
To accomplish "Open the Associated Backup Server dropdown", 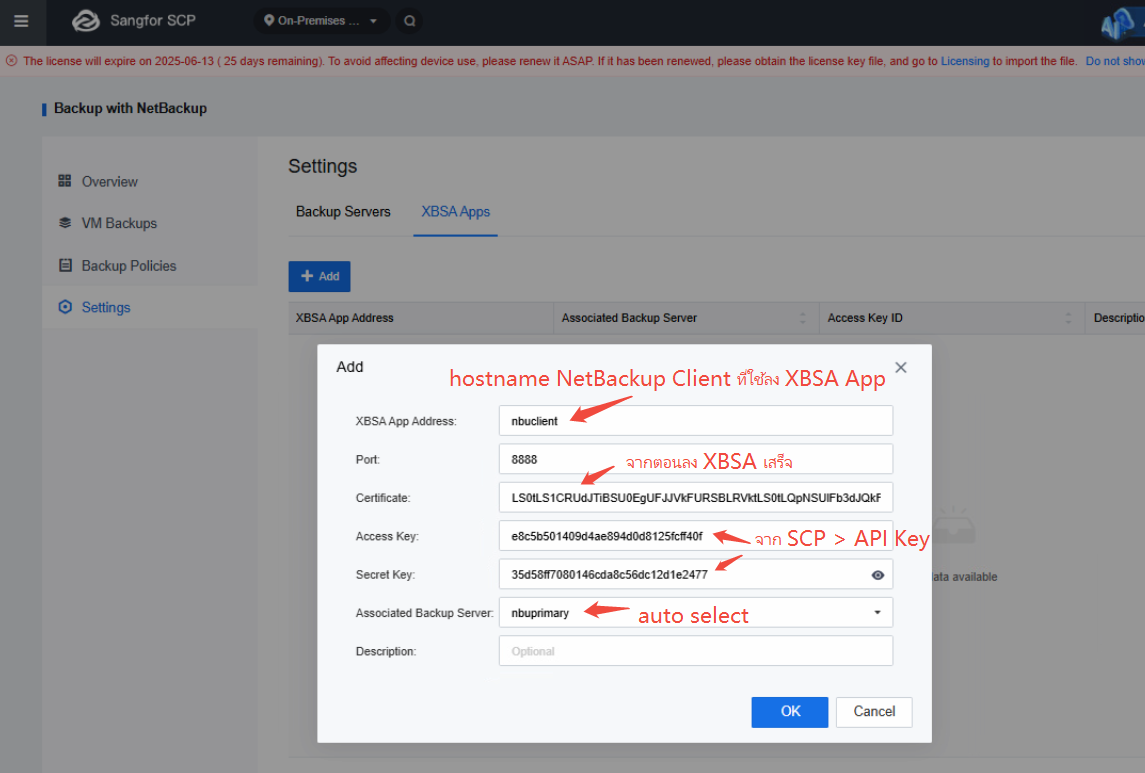I will tap(695, 612).
